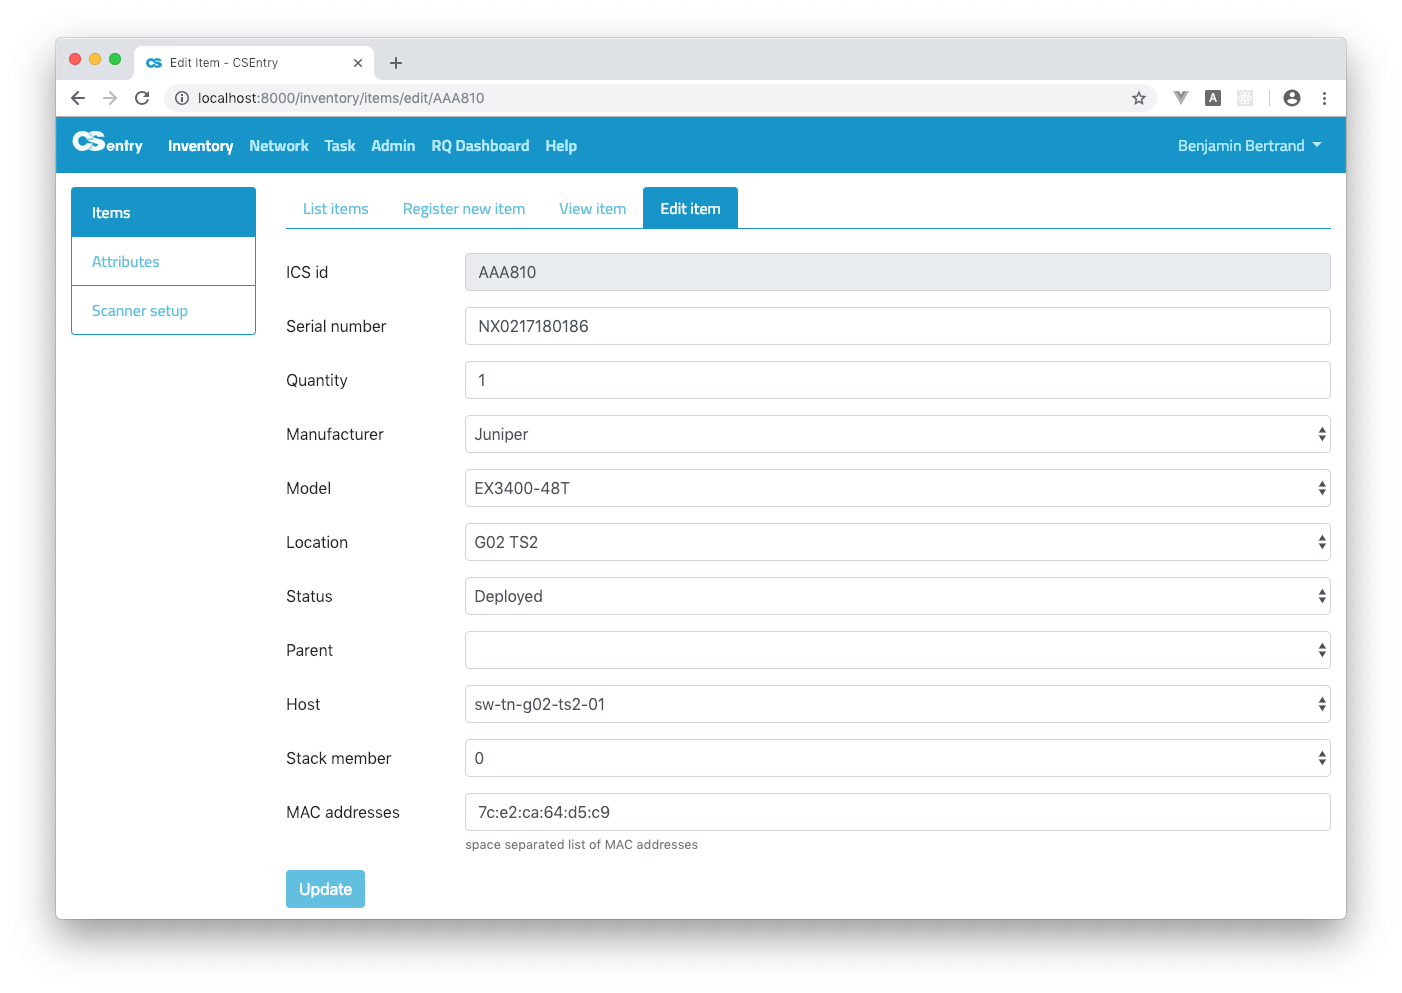This screenshot has width=1402, height=993.
Task: Go to the List items tab
Action: [x=335, y=209]
